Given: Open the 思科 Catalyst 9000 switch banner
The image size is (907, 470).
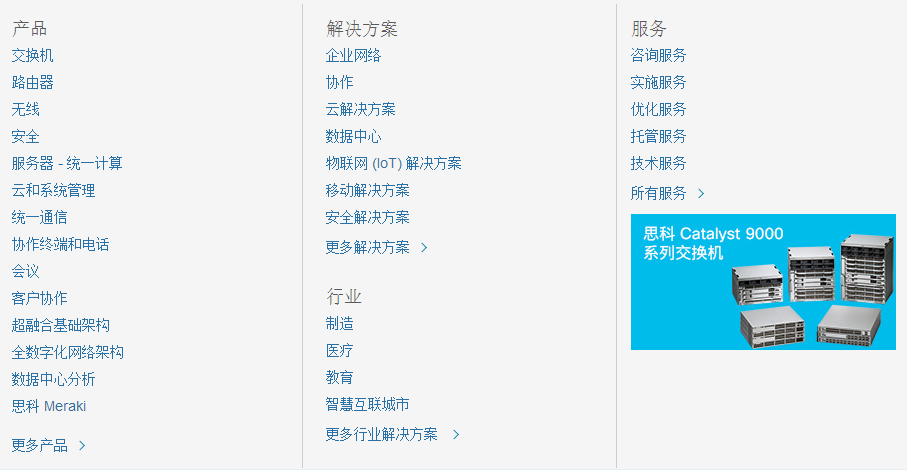Looking at the screenshot, I should click(x=762, y=281).
